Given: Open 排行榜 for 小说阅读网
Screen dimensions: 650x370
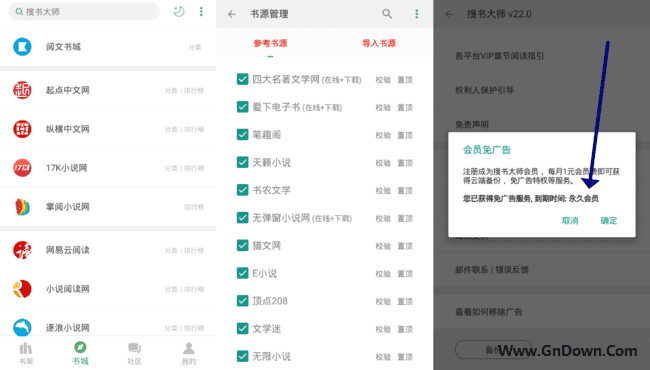Looking at the screenshot, I should [x=194, y=289].
